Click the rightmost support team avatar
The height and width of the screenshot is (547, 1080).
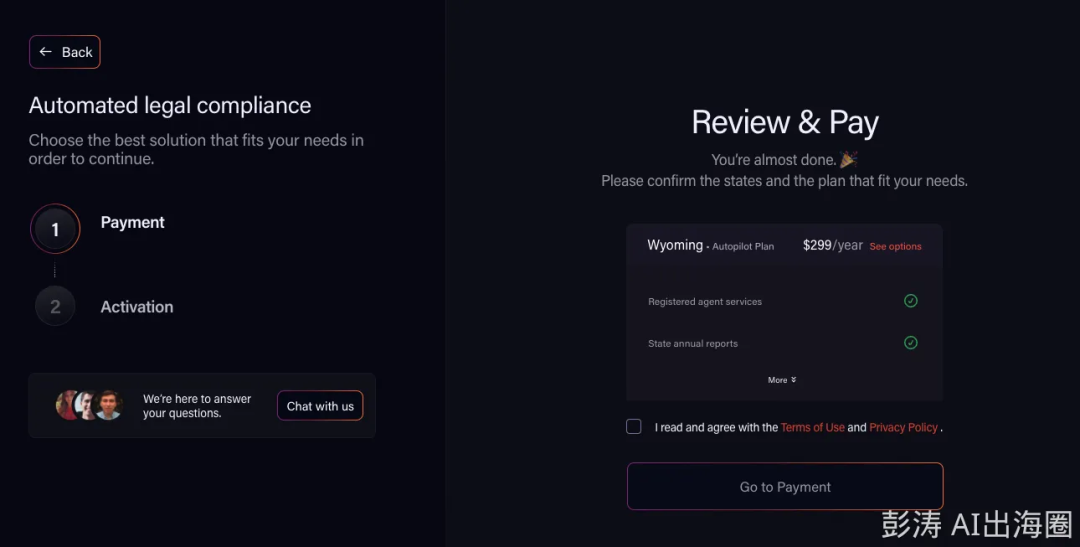[108, 405]
